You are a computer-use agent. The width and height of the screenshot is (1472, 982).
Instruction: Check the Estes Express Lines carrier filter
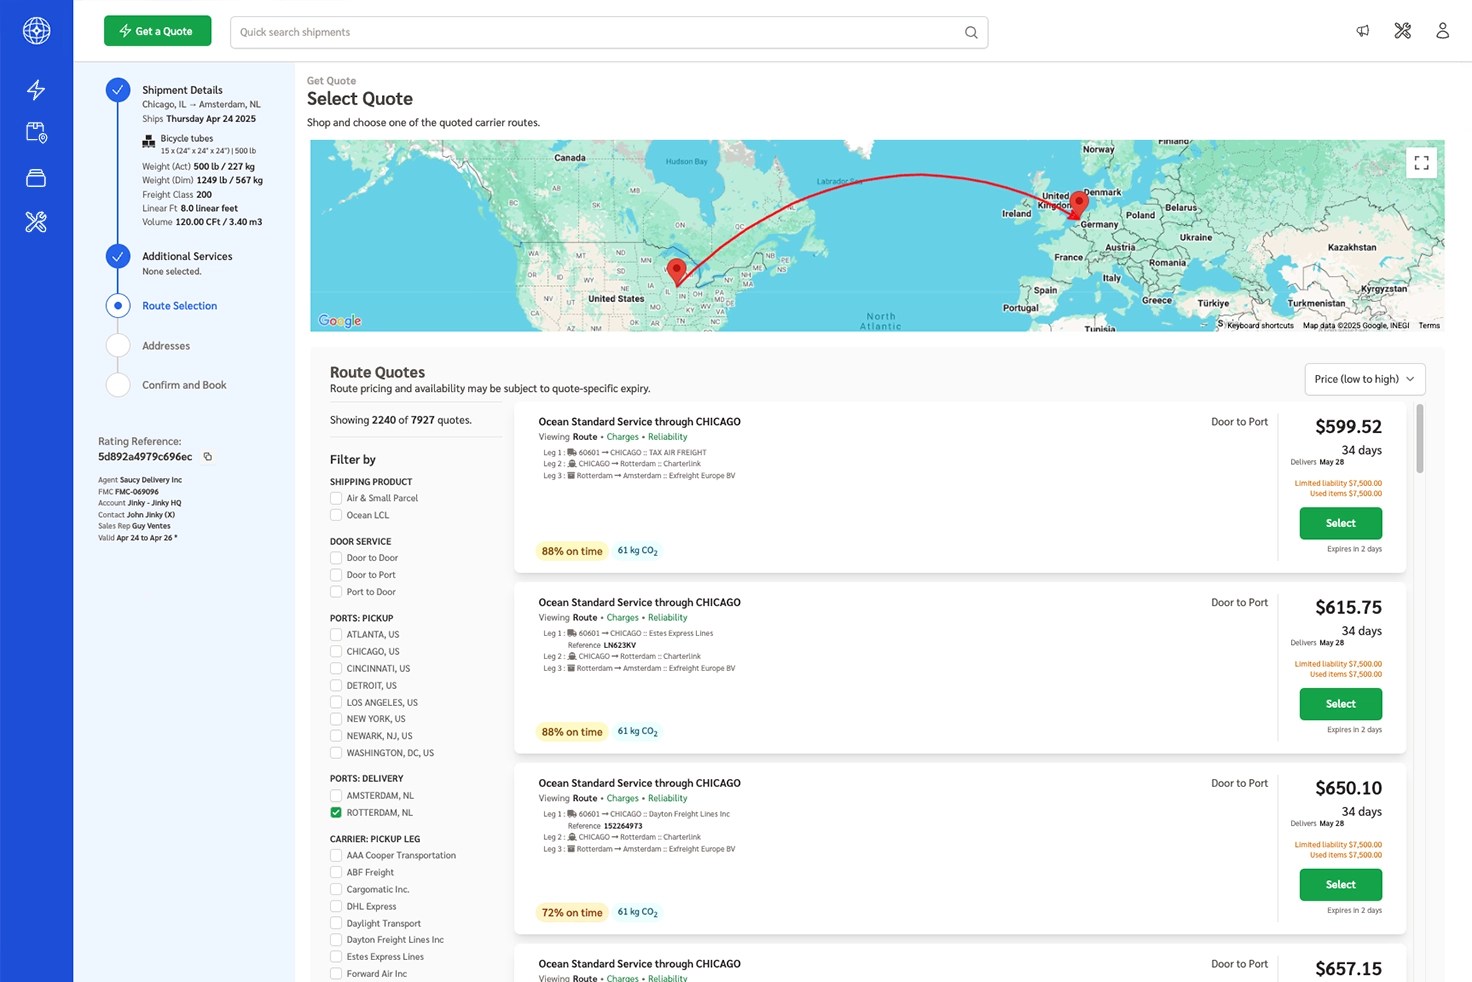click(336, 957)
